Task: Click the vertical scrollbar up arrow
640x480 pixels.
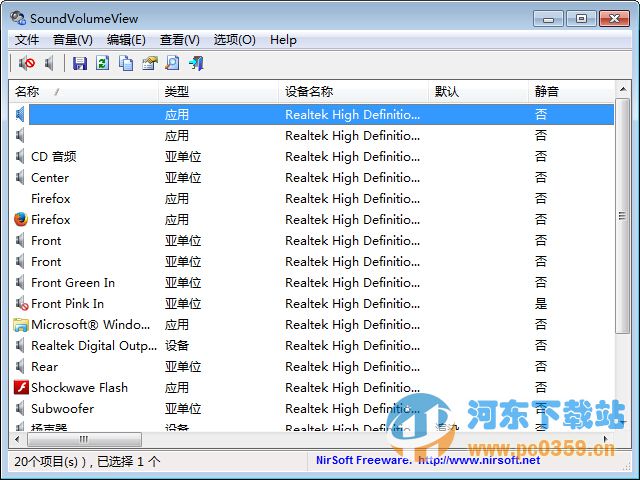Action: point(622,89)
